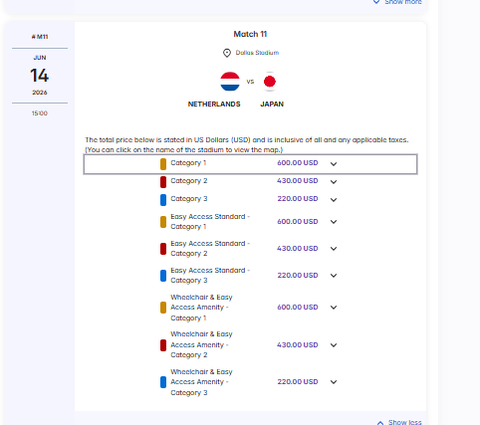Click the Japan flag icon
The width and height of the screenshot is (480, 425).
click(270, 81)
